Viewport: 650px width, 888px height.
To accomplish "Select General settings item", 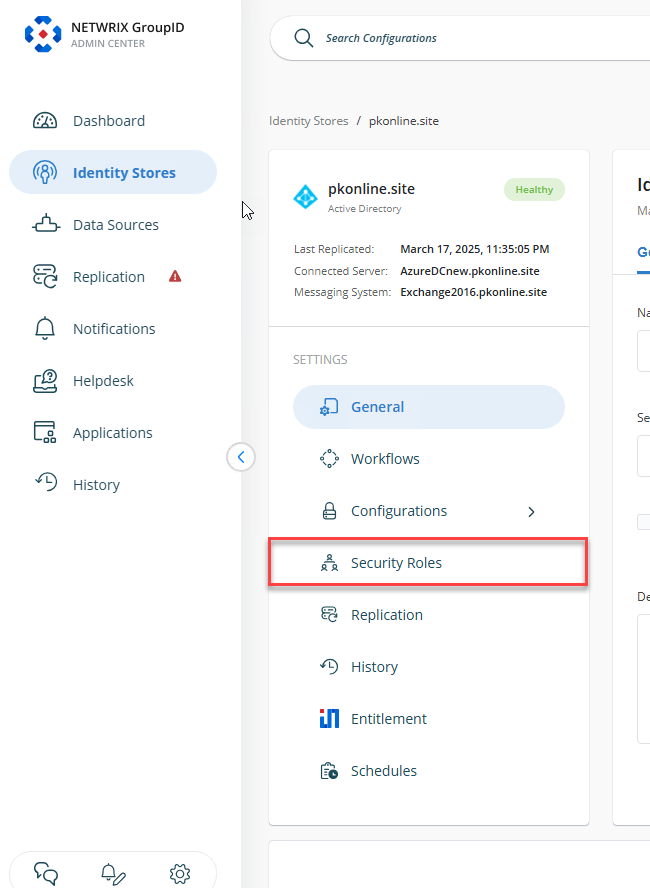I will [x=429, y=407].
